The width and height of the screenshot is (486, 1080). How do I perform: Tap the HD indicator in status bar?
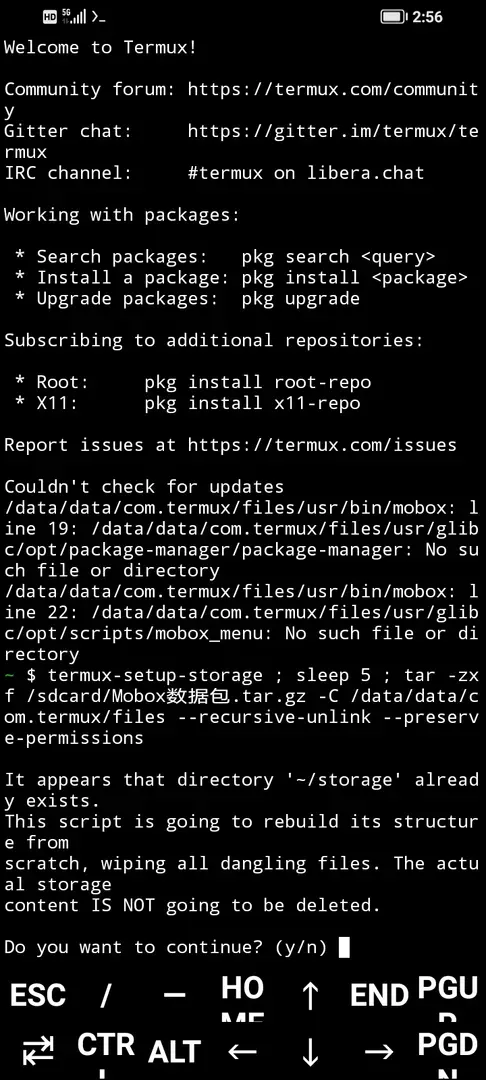tap(50, 17)
